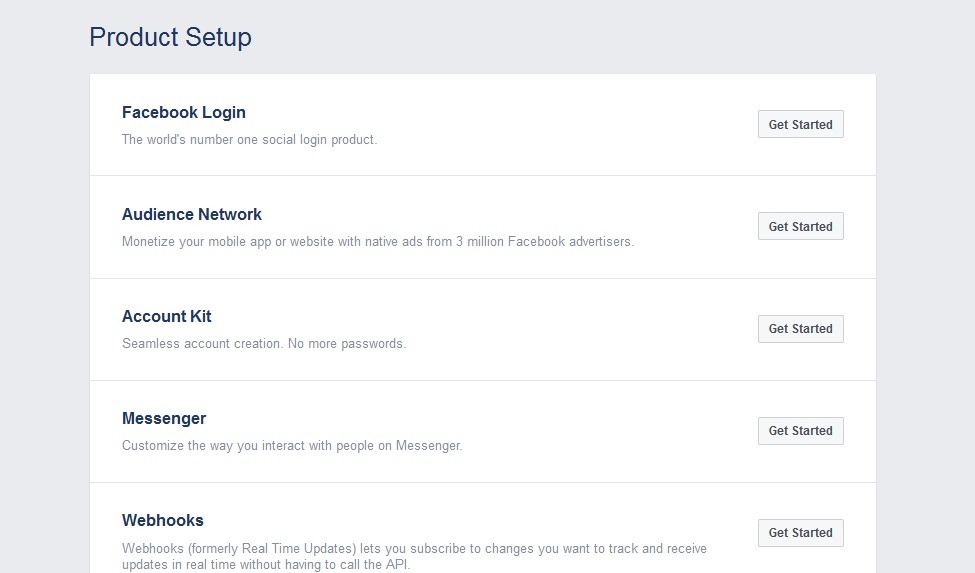Open the Account Kit heading
This screenshot has height=573, width=975.
click(x=167, y=316)
